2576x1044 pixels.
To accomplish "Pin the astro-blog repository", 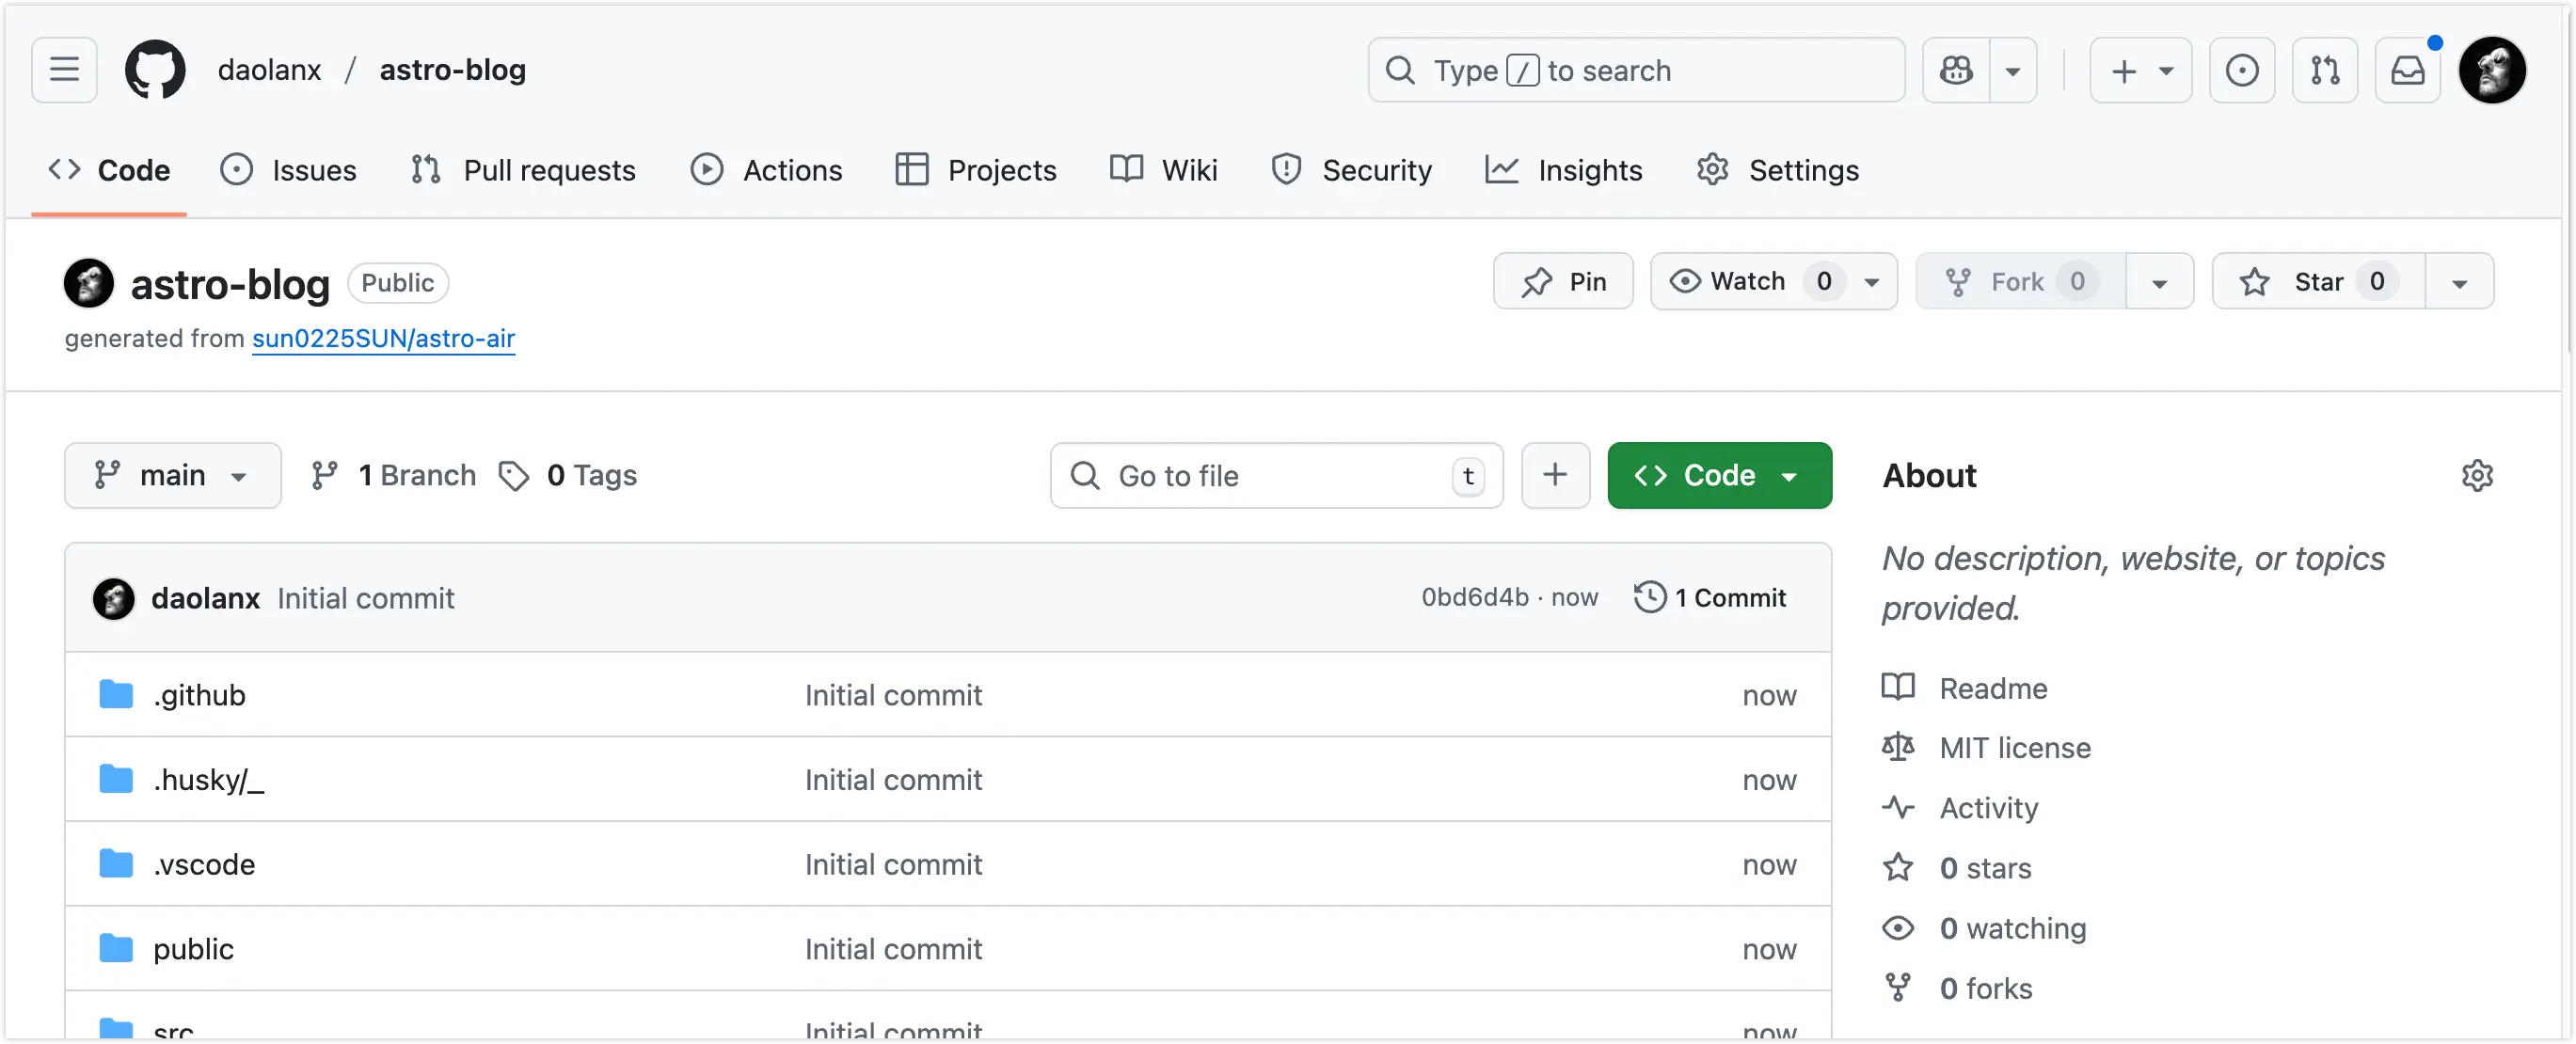I will pos(1563,281).
